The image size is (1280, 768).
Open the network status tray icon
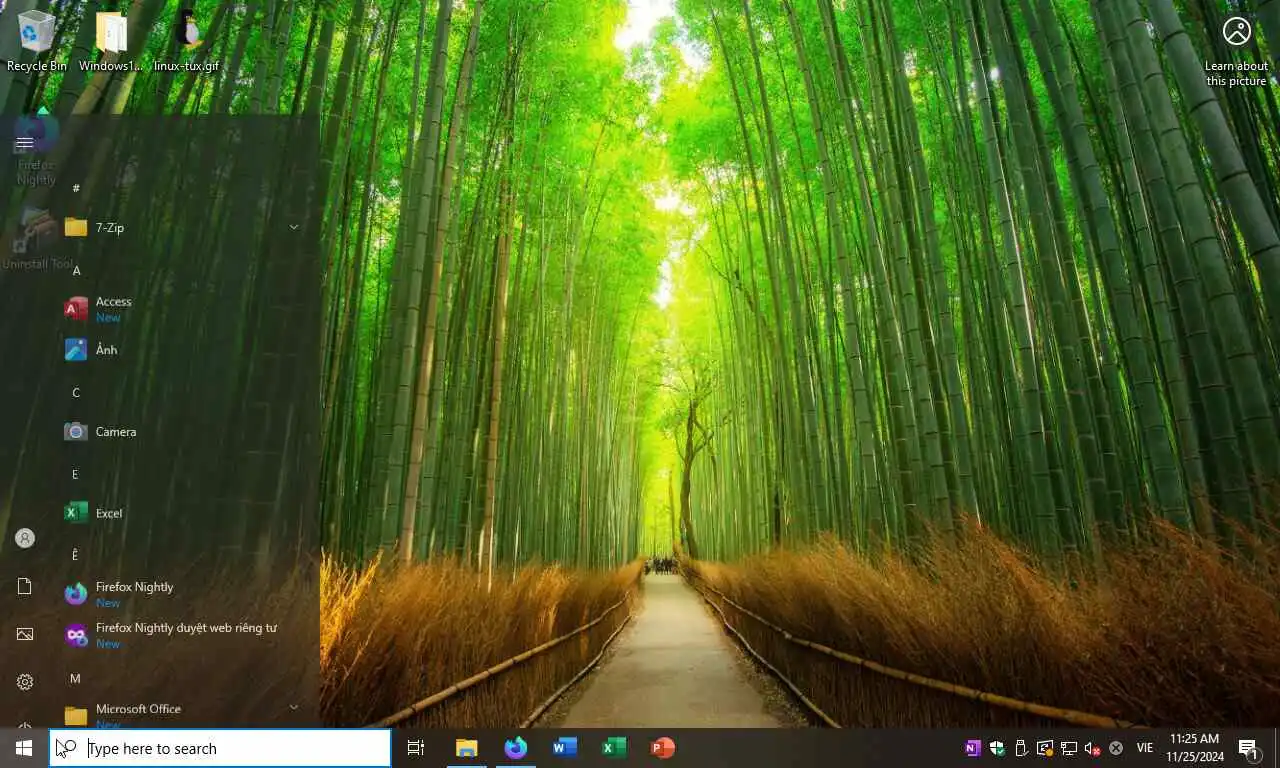(1069, 748)
